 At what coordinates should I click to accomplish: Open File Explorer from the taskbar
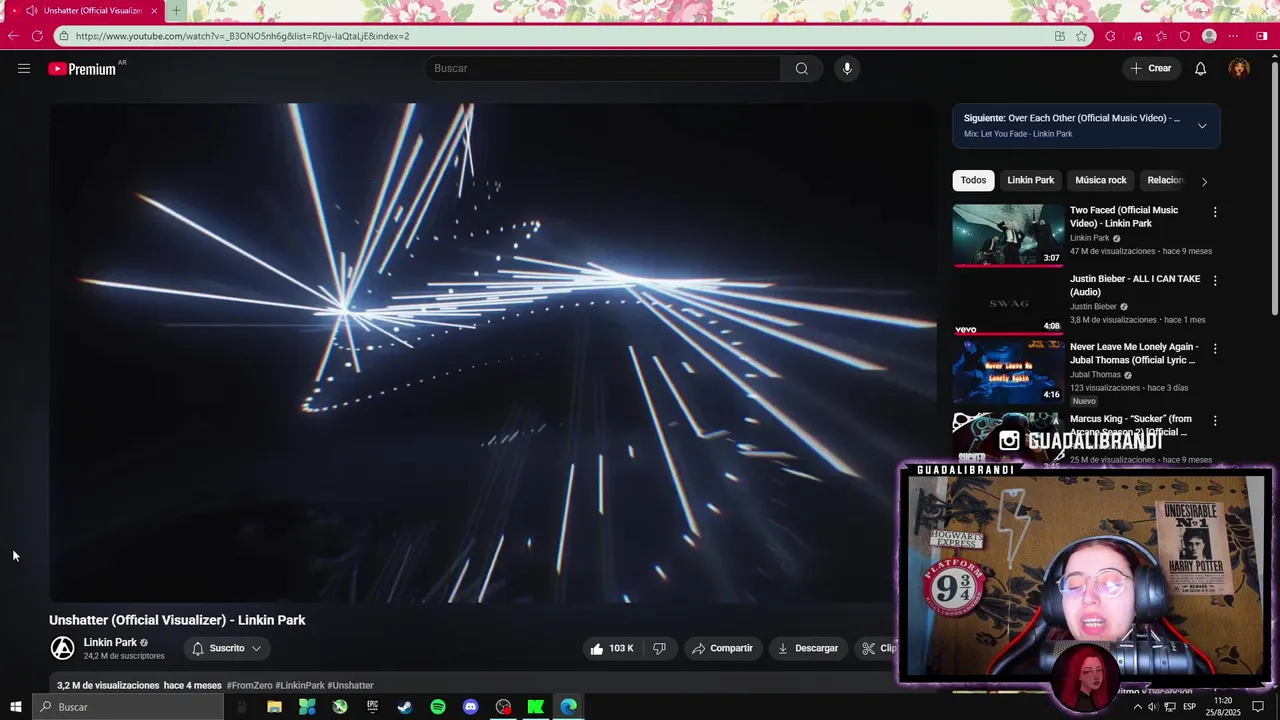(x=274, y=707)
